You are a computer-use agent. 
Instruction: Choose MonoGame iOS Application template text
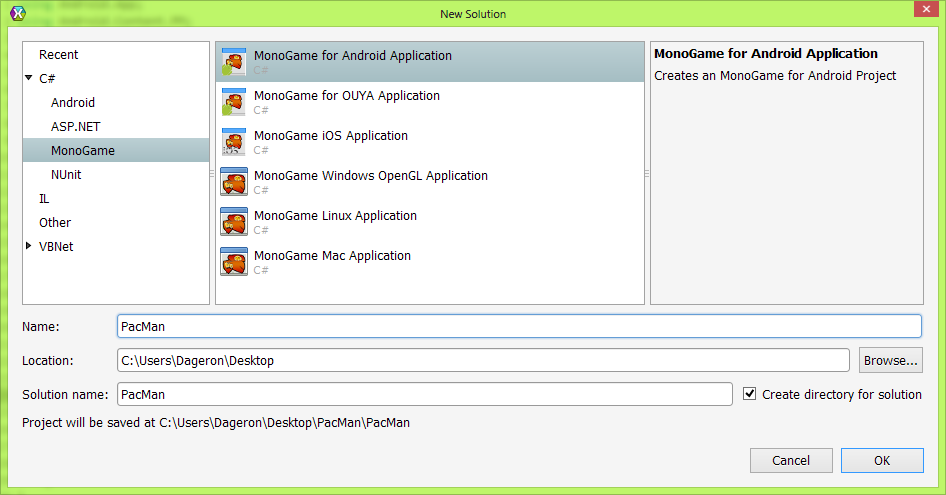point(331,135)
